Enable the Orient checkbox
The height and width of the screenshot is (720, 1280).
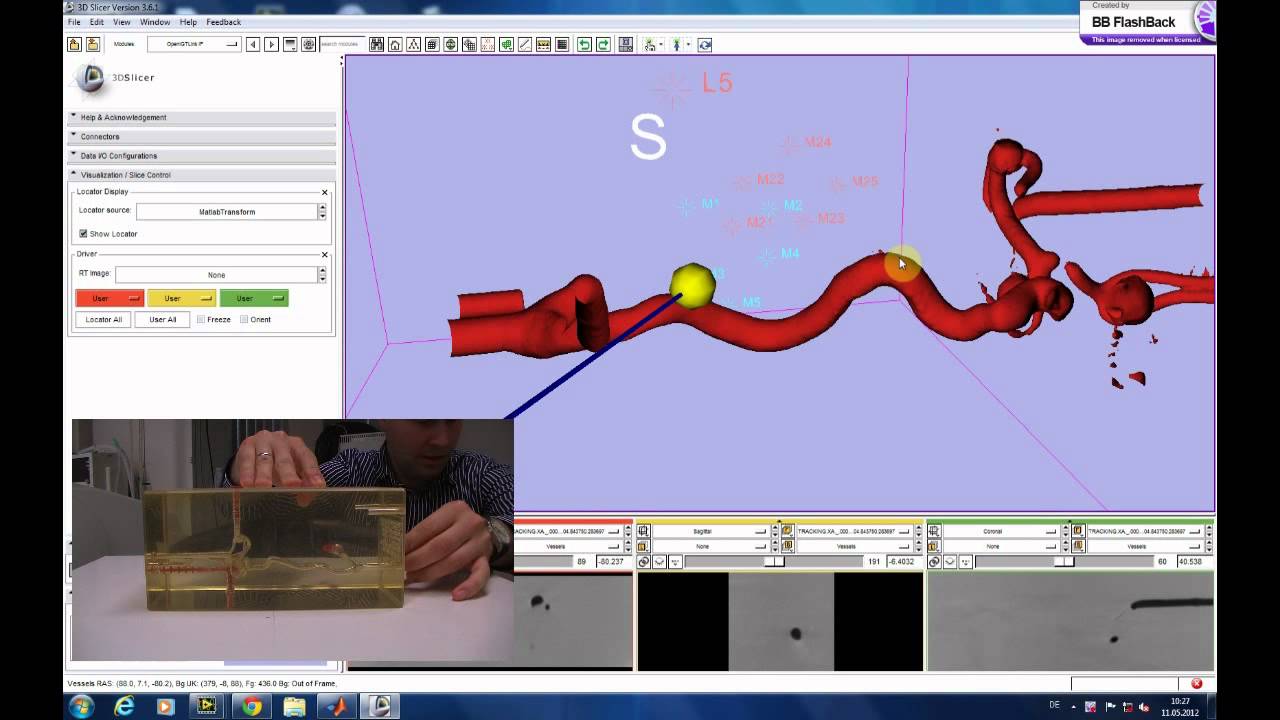click(x=244, y=320)
